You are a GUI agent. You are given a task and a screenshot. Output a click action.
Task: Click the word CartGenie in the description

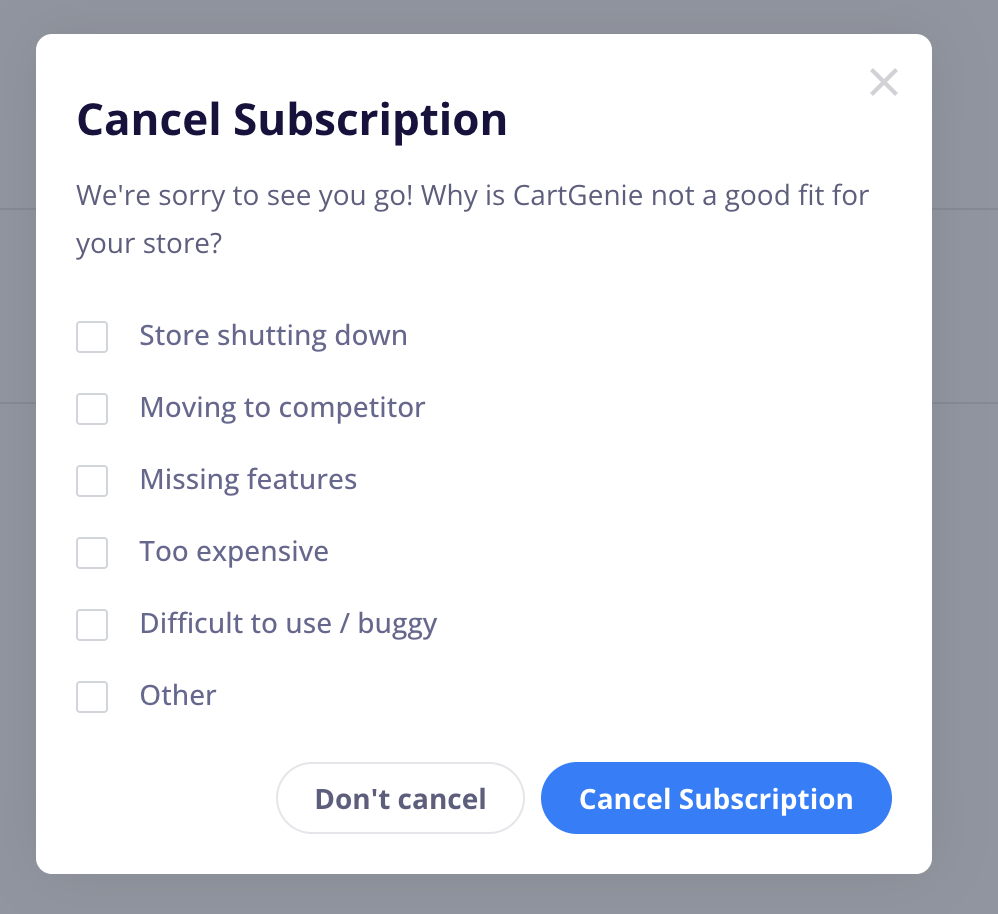578,195
